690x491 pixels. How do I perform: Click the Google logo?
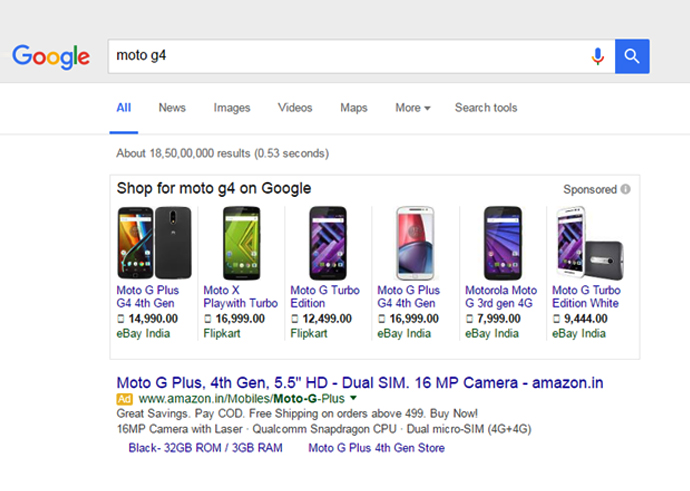pos(51,56)
